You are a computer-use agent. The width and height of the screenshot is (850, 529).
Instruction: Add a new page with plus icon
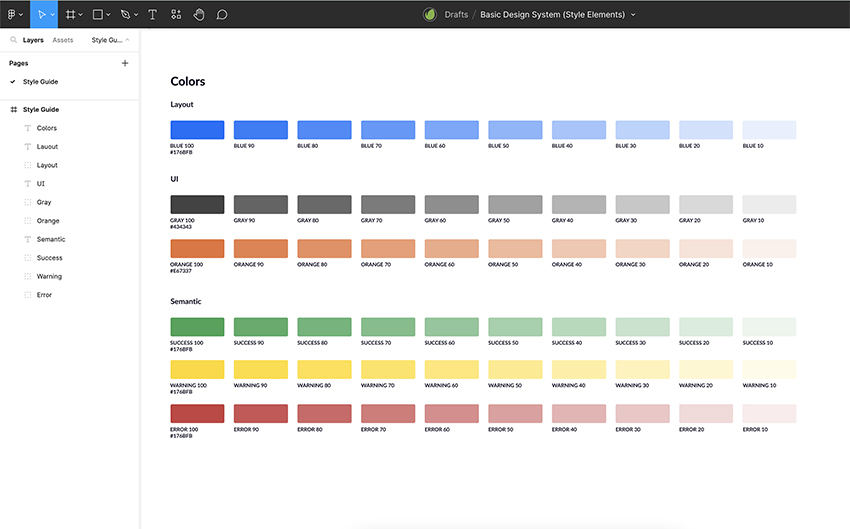pyautogui.click(x=125, y=63)
